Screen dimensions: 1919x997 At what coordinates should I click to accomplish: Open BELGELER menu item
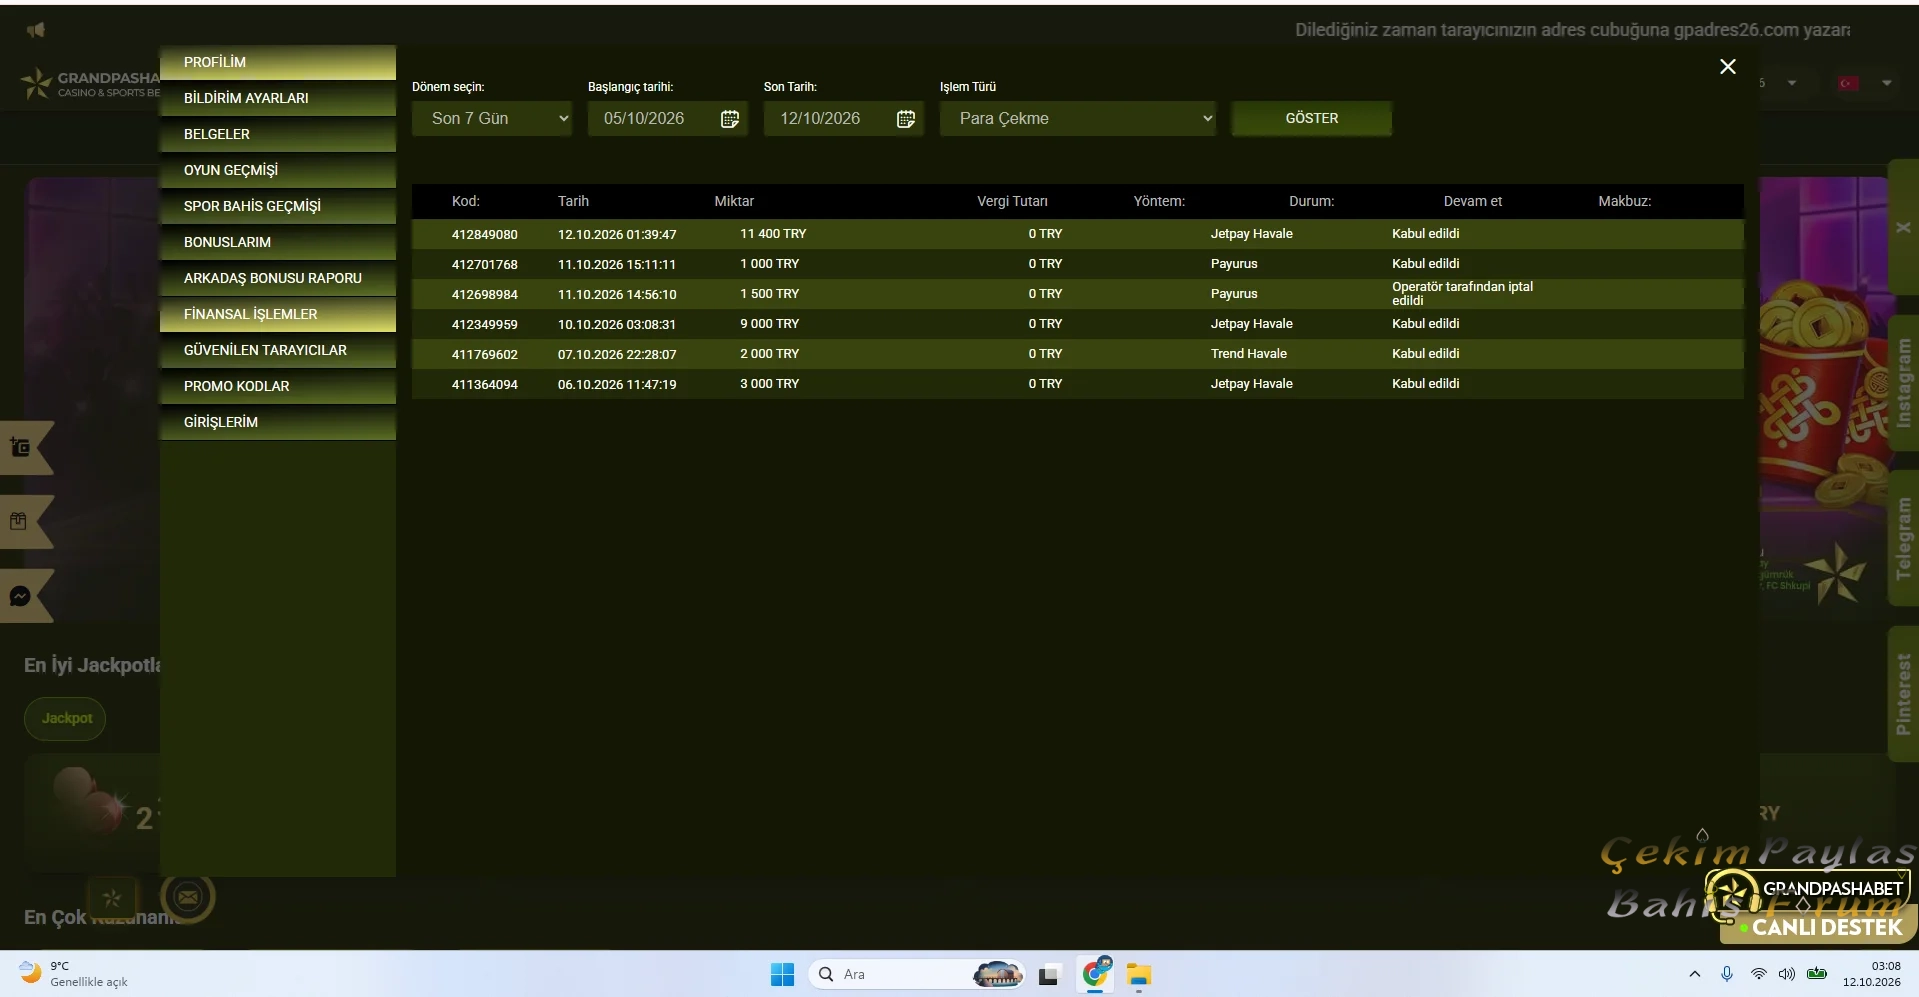(278, 134)
